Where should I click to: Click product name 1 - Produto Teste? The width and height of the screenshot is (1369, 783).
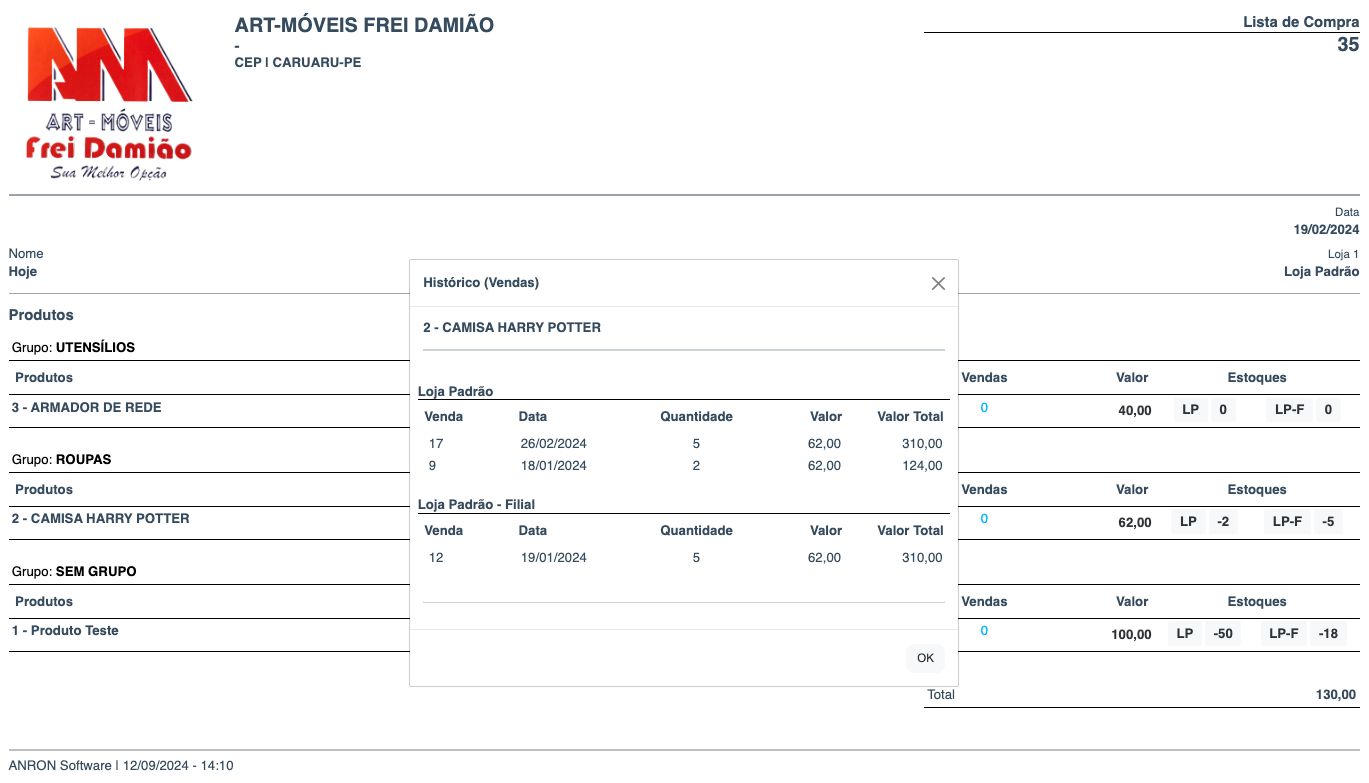click(65, 631)
